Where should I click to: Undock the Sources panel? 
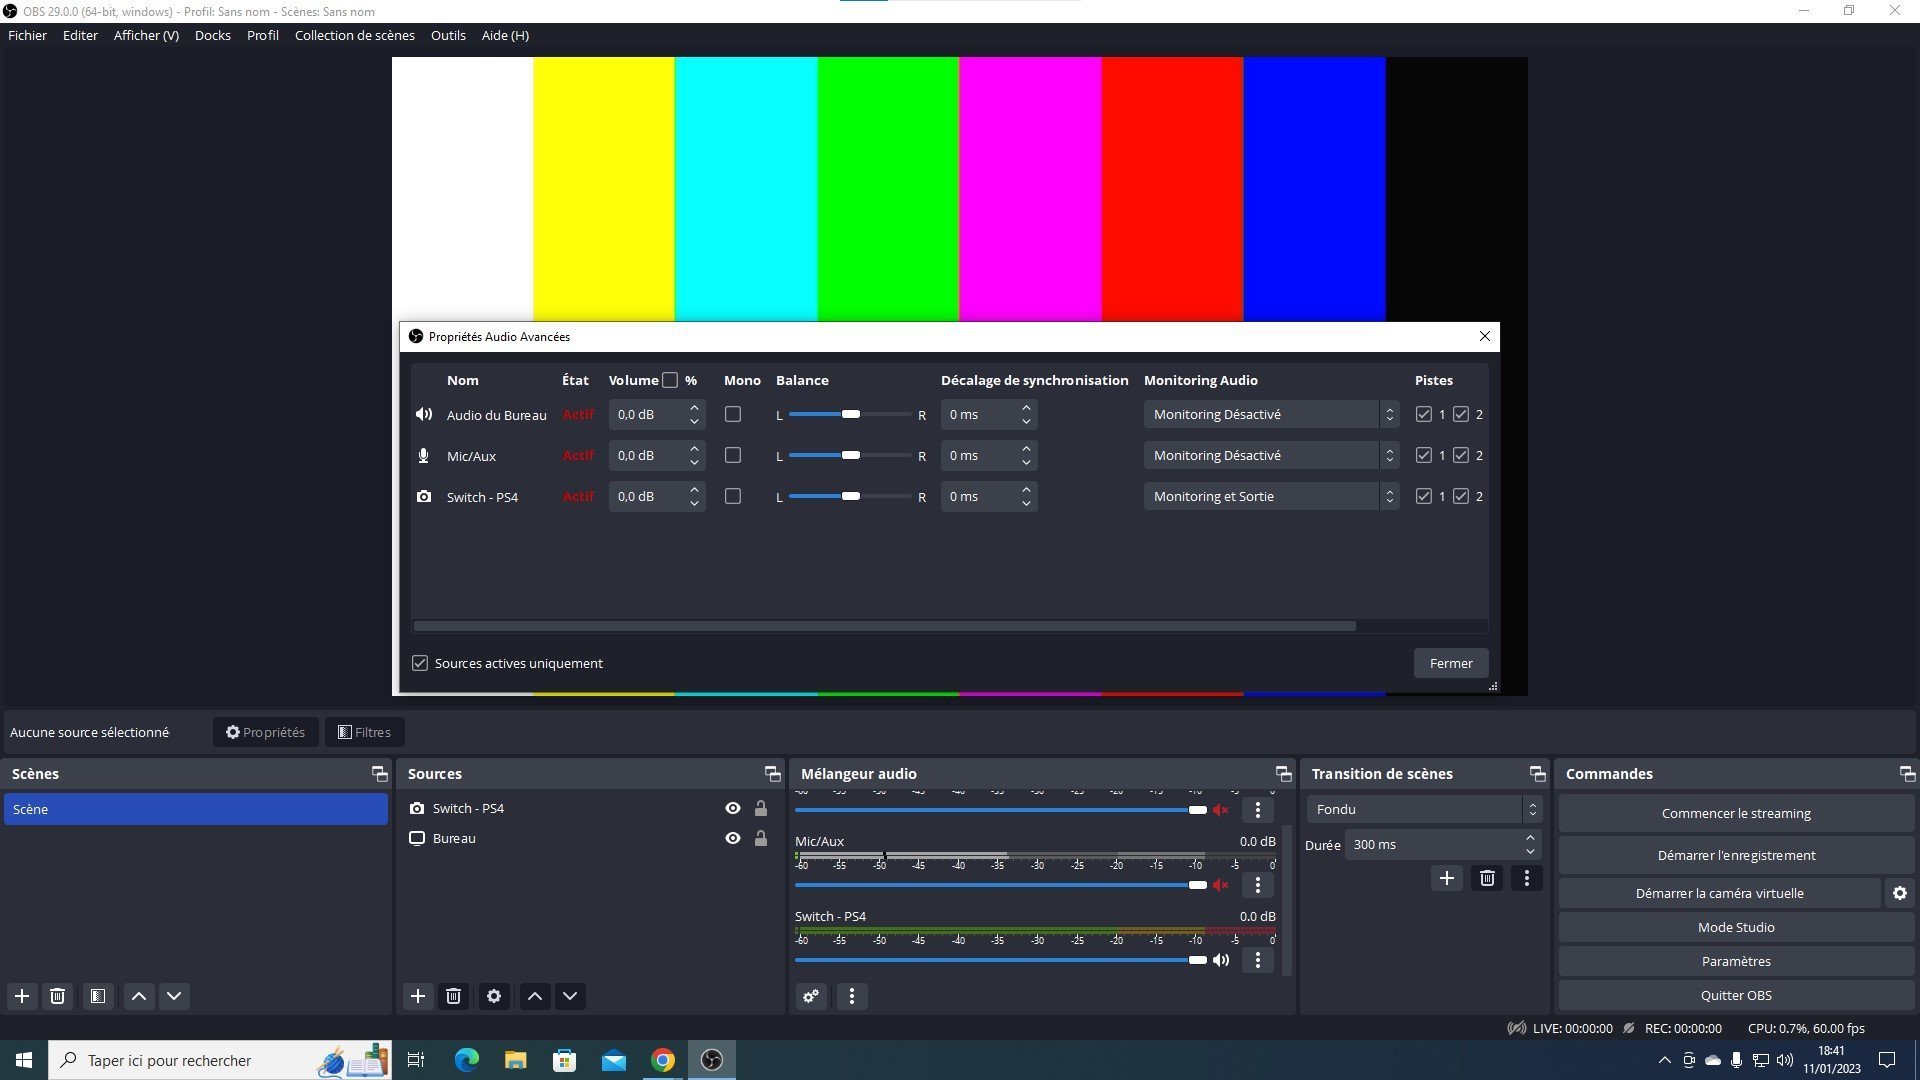click(x=772, y=774)
